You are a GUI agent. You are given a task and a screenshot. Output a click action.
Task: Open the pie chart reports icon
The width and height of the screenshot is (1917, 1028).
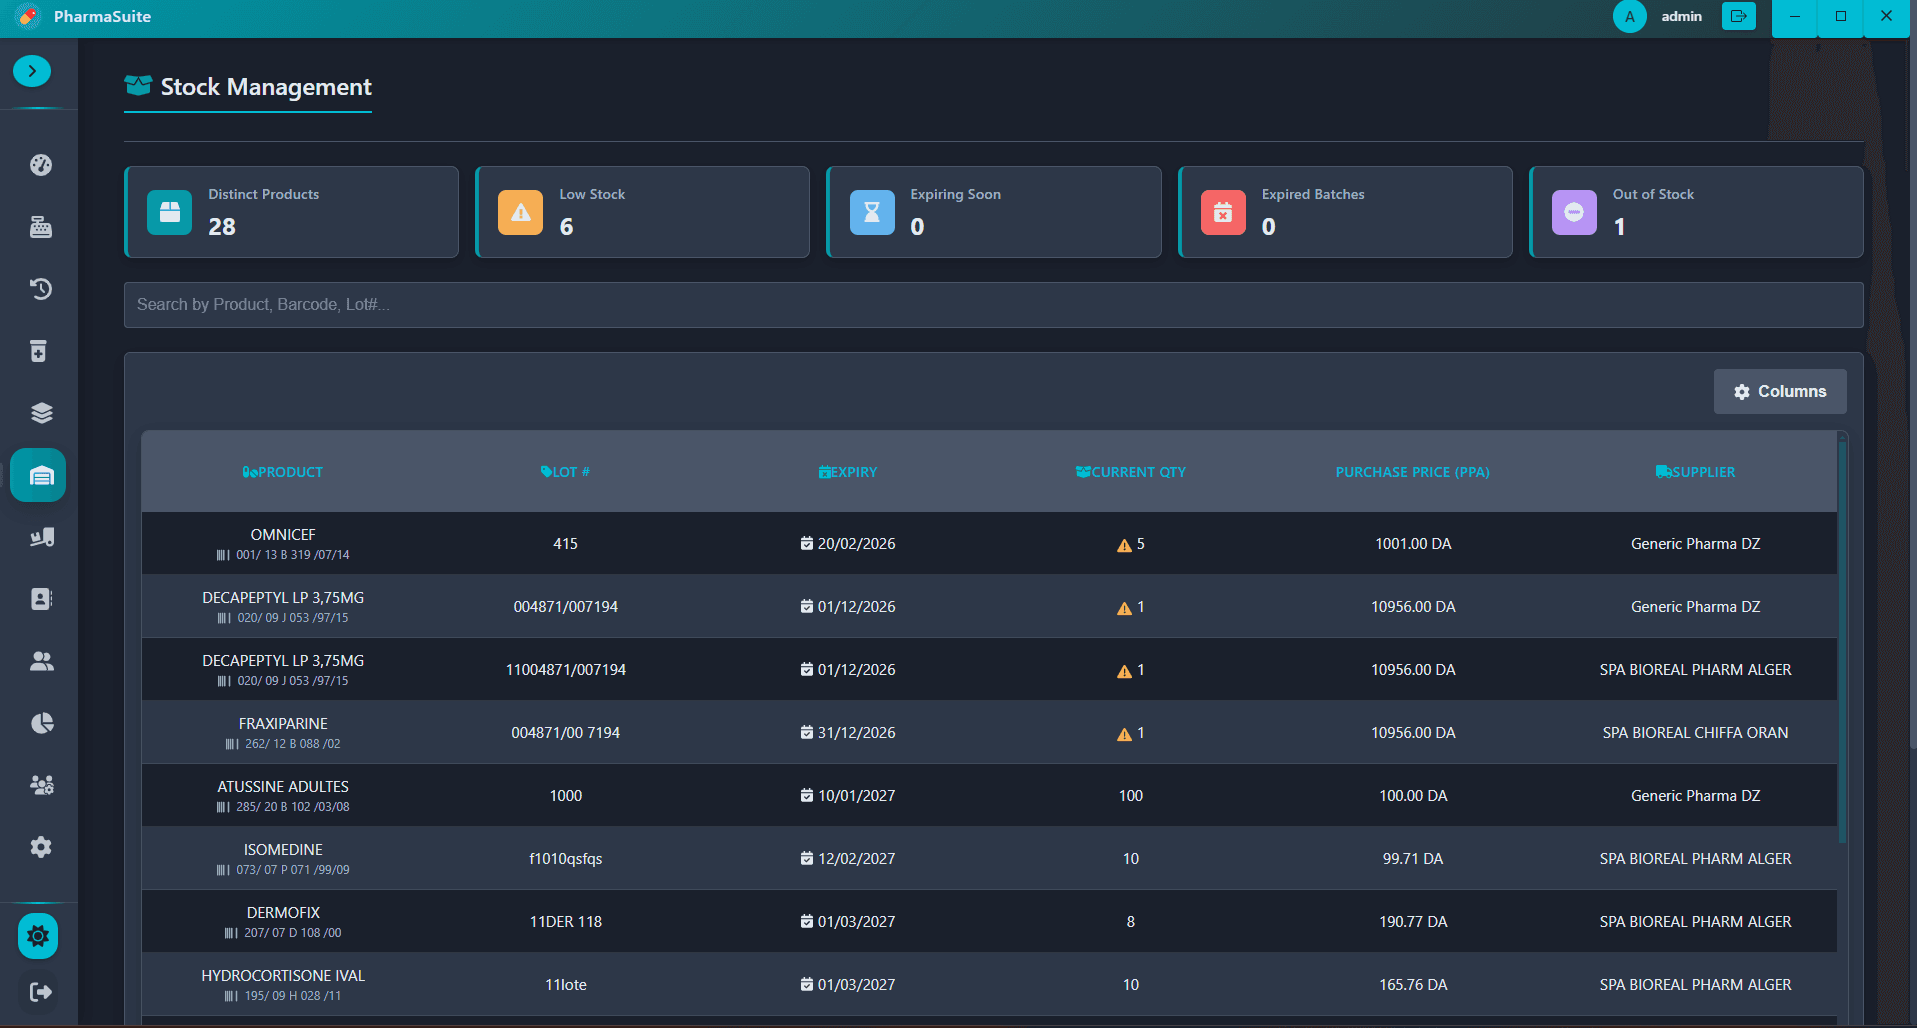click(x=41, y=723)
